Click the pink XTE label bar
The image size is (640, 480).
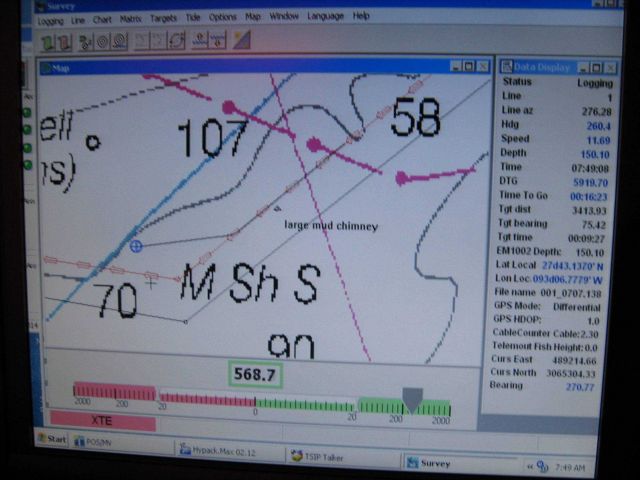[x=102, y=420]
